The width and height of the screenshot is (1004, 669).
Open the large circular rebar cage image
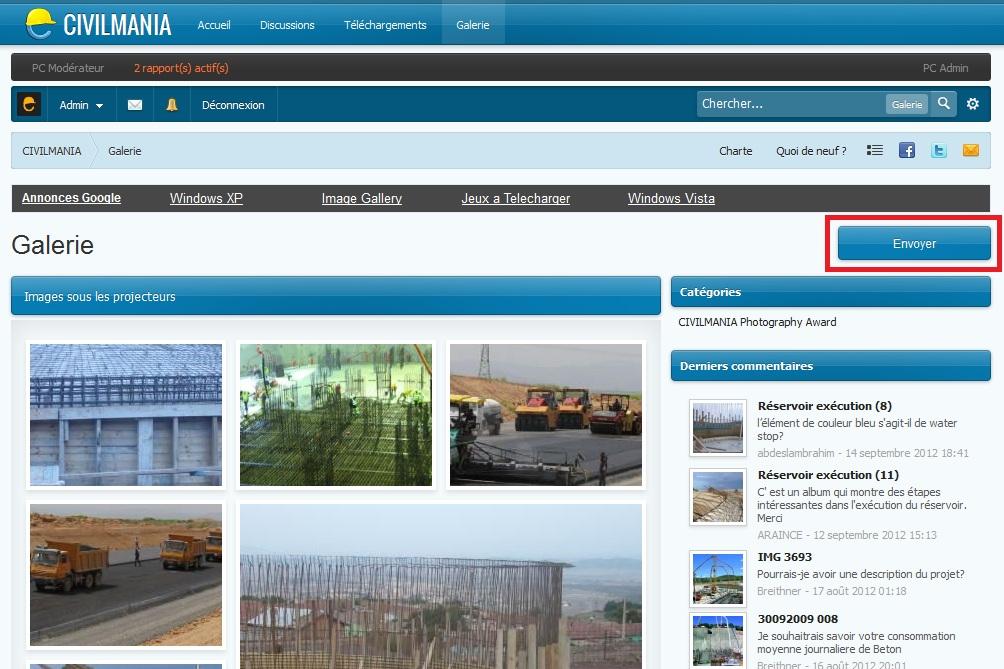click(441, 586)
